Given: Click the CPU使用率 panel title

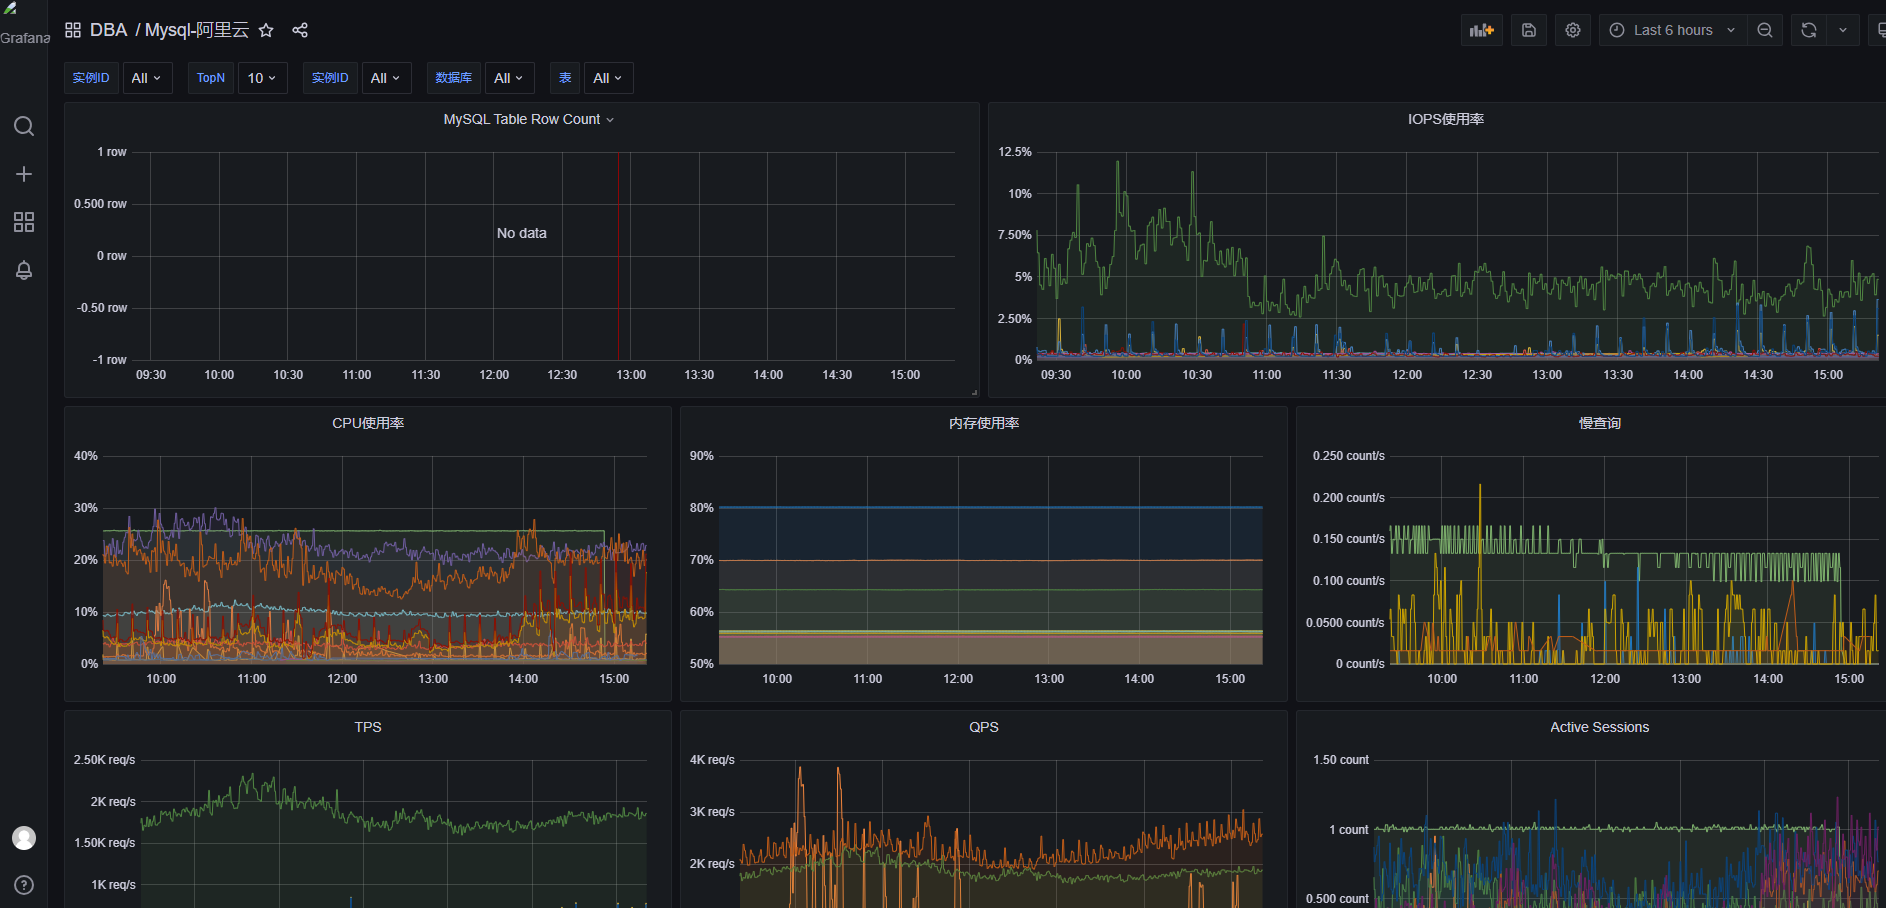Looking at the screenshot, I should pyautogui.click(x=368, y=423).
